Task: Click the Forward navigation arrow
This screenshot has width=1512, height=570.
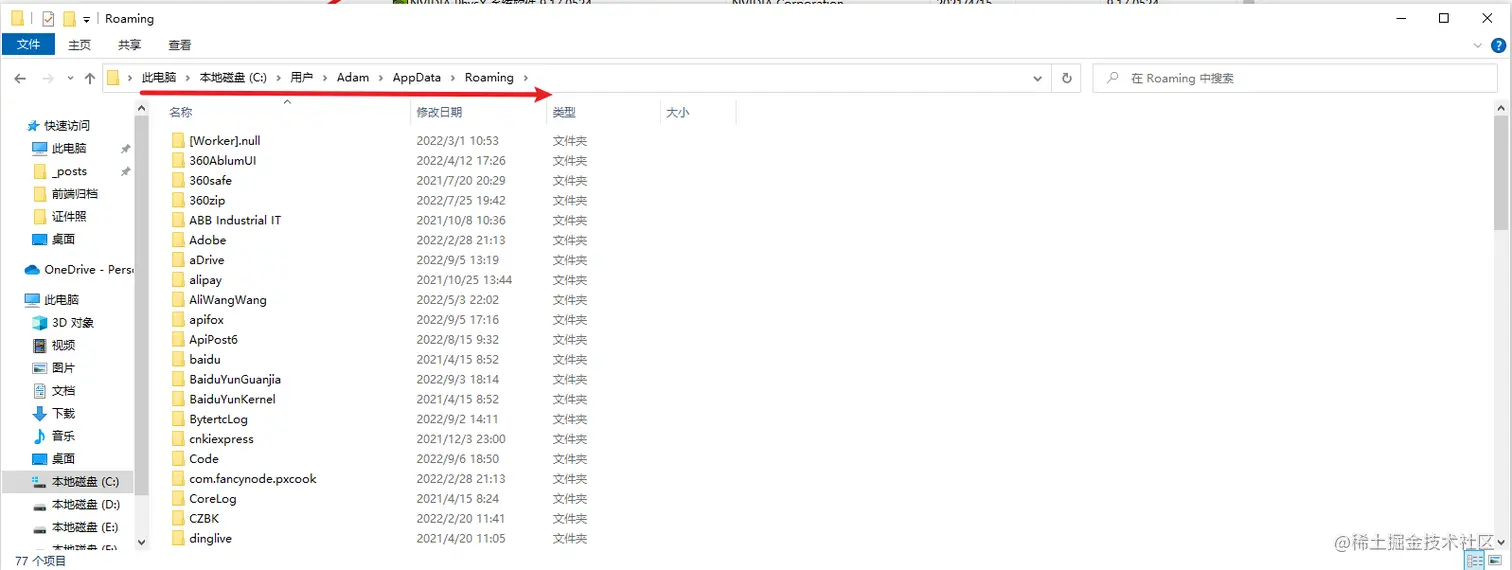Action: pyautogui.click(x=47, y=78)
